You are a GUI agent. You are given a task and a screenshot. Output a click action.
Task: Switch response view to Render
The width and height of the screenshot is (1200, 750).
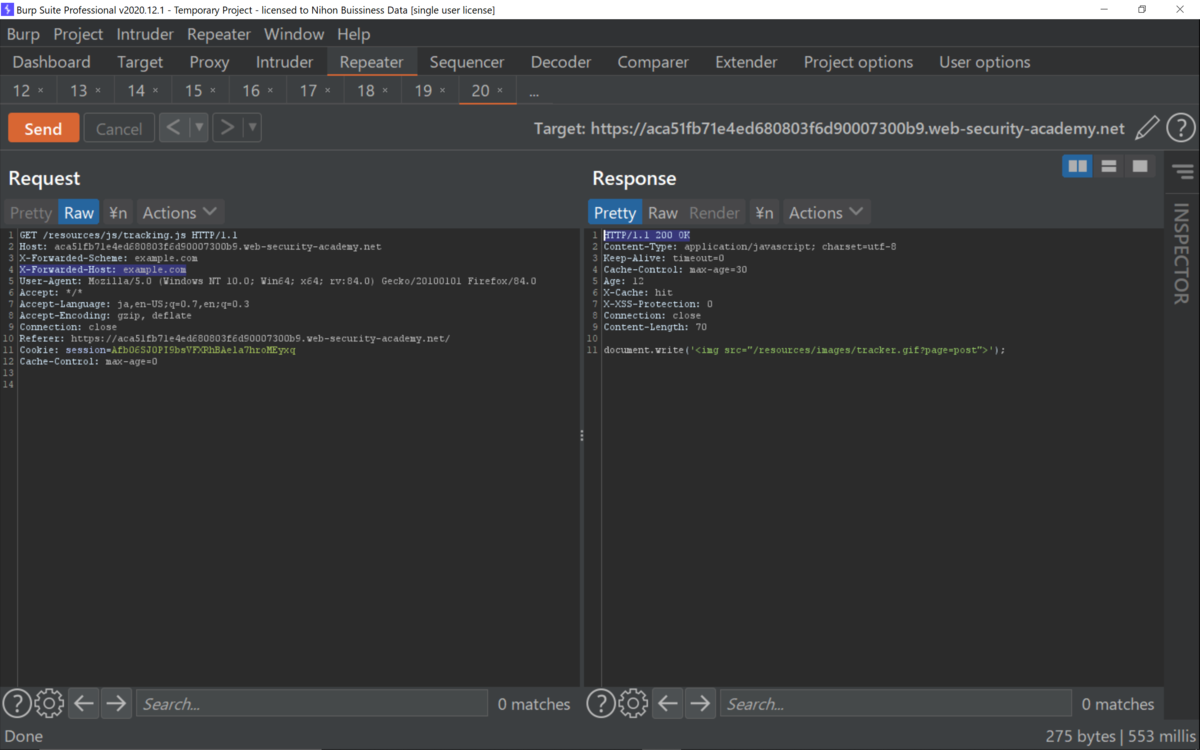click(x=715, y=212)
